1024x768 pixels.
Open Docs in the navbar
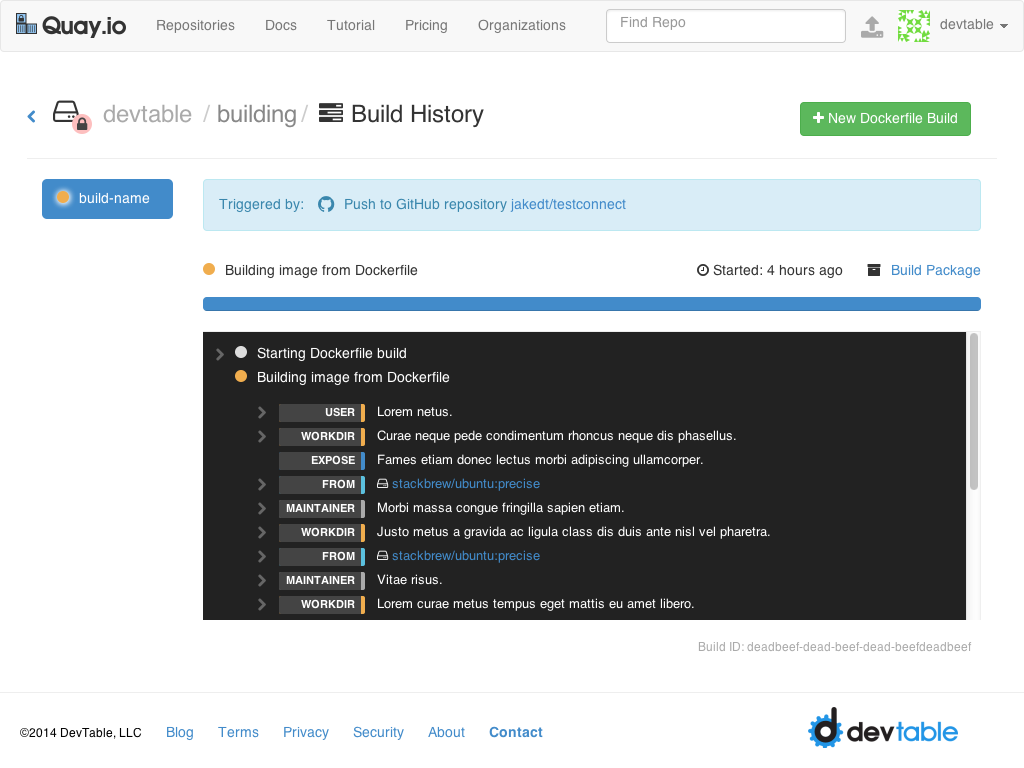point(281,25)
